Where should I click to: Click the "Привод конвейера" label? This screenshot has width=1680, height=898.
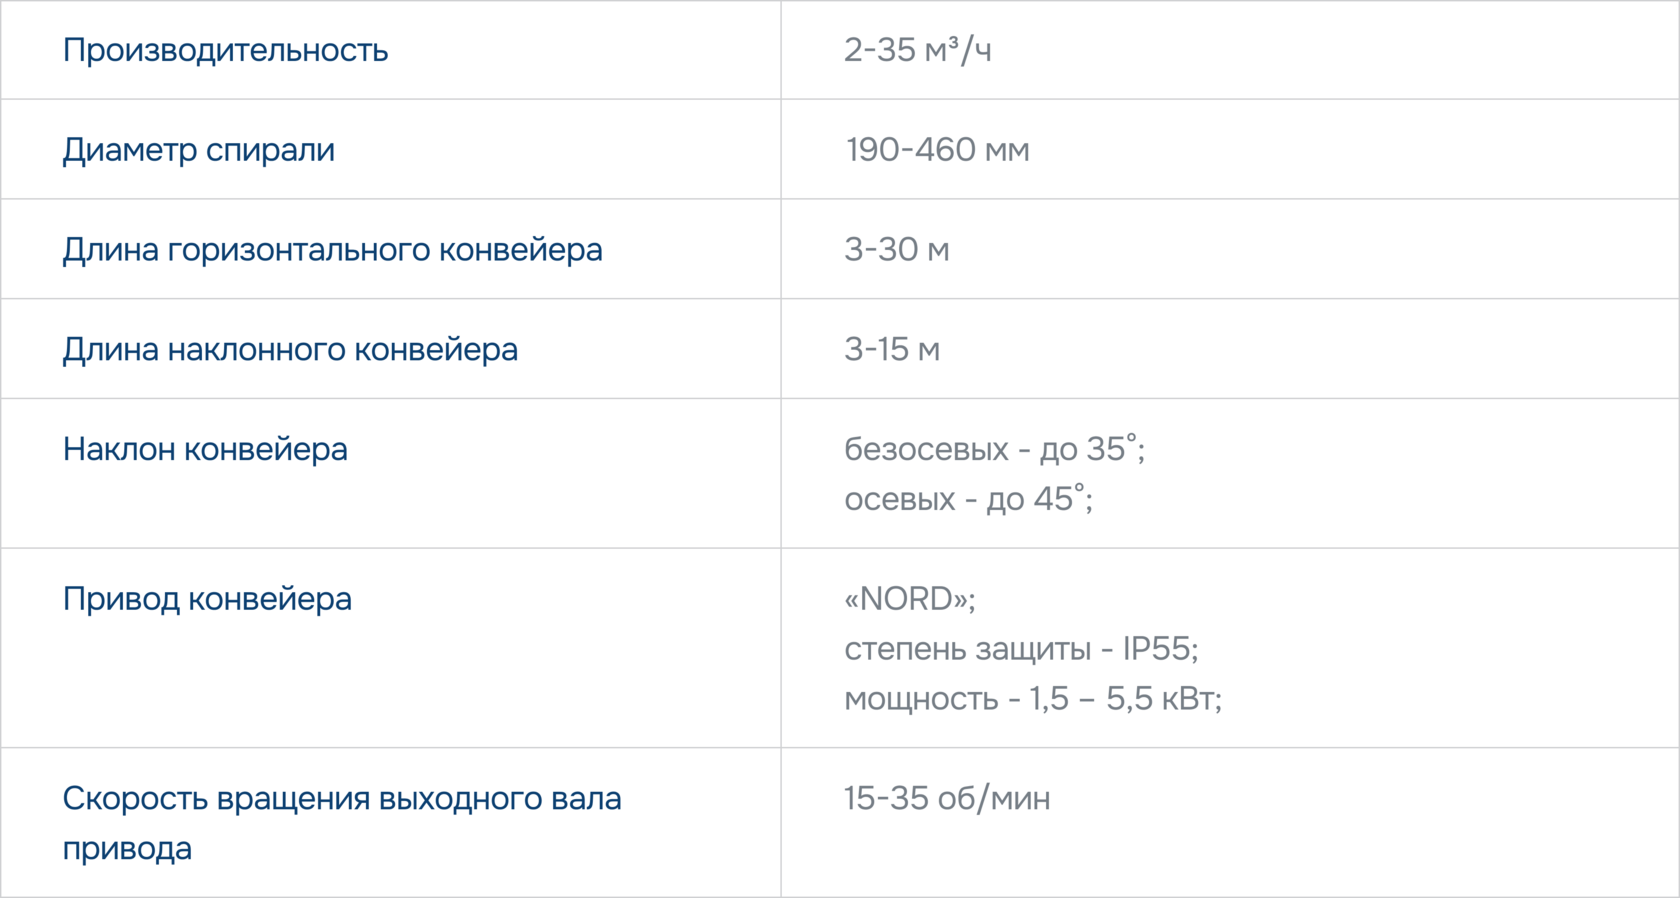pos(207,599)
